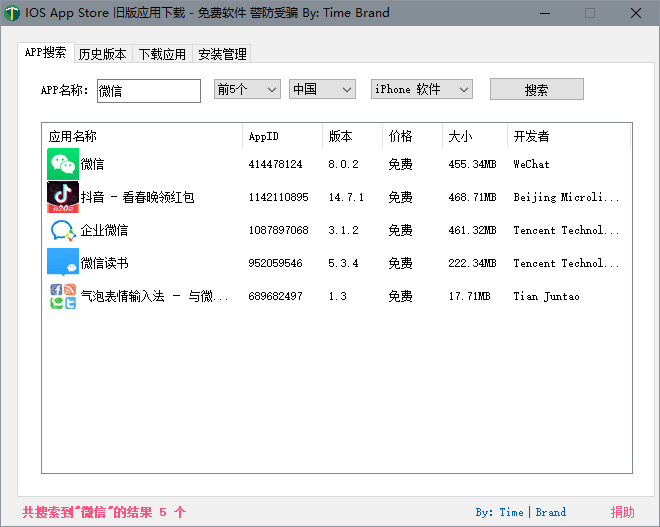Click size 17.71MB
Viewport: 660px width, 527px height.
[469, 296]
